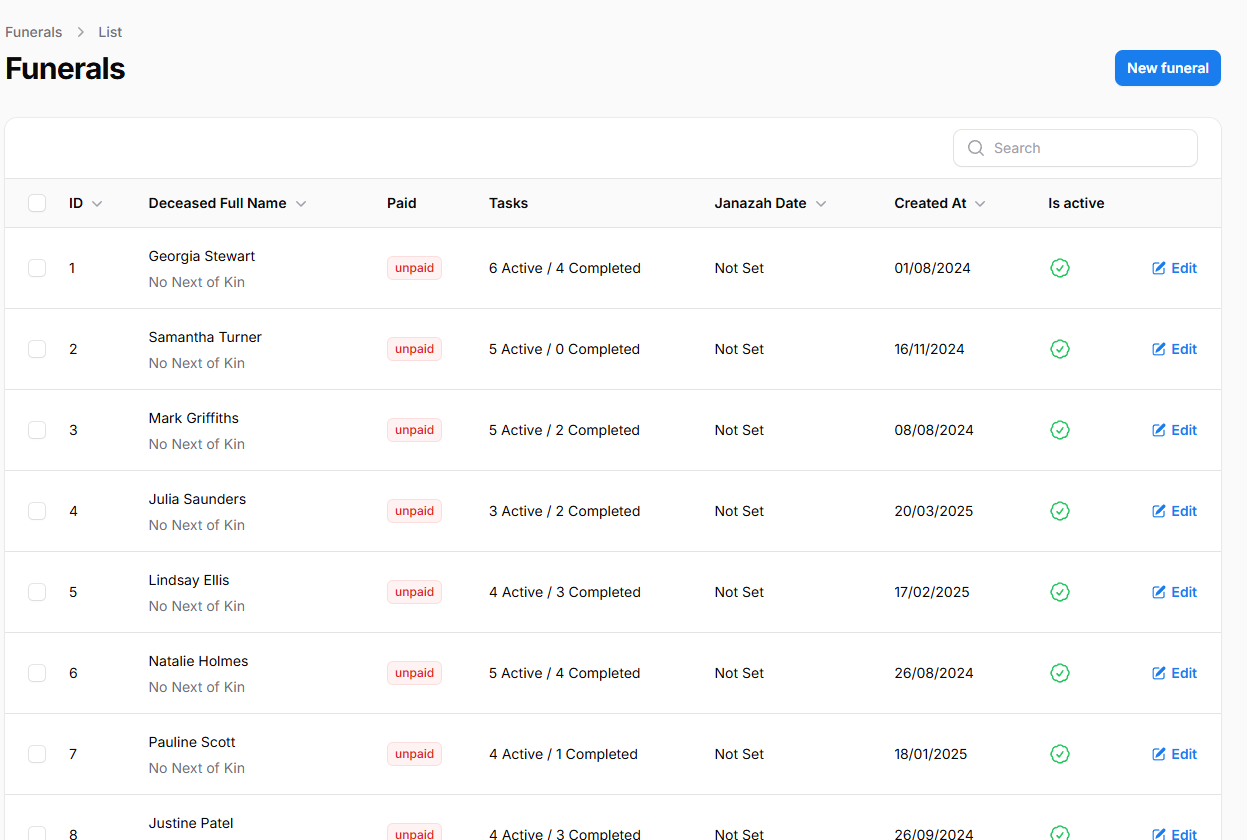Click the edit icon in Lindsay Ellis row
The height and width of the screenshot is (840, 1247).
1159,592
